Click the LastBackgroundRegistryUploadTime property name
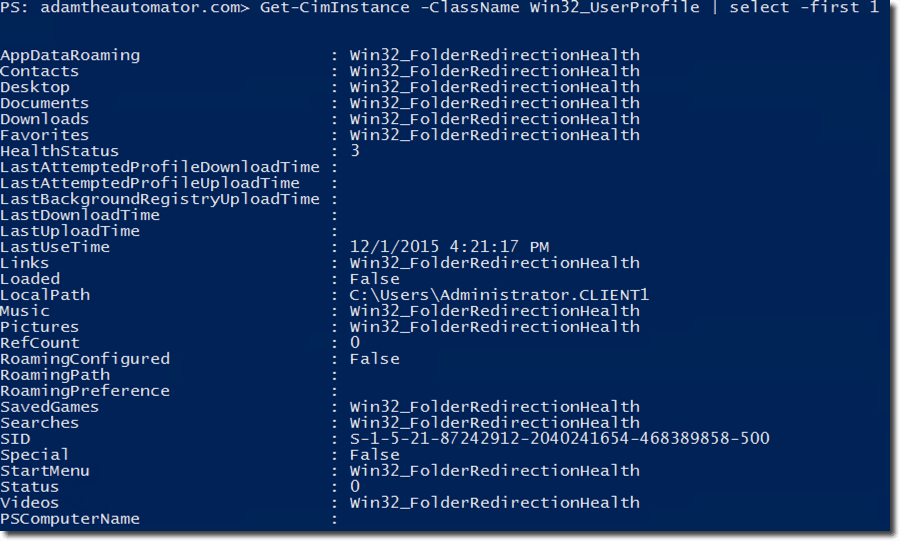This screenshot has height=541, width=900. coord(160,199)
